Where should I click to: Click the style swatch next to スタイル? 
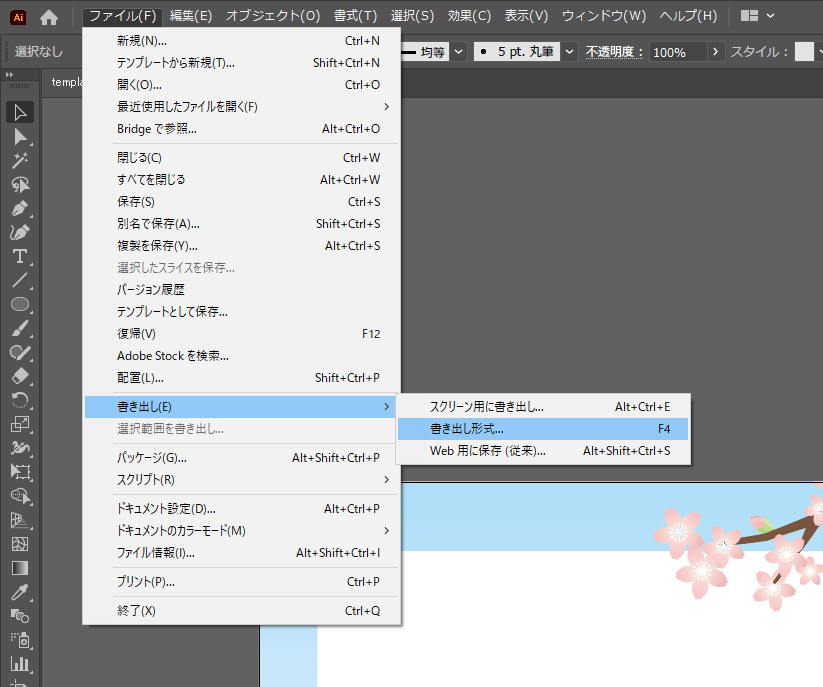(x=804, y=51)
